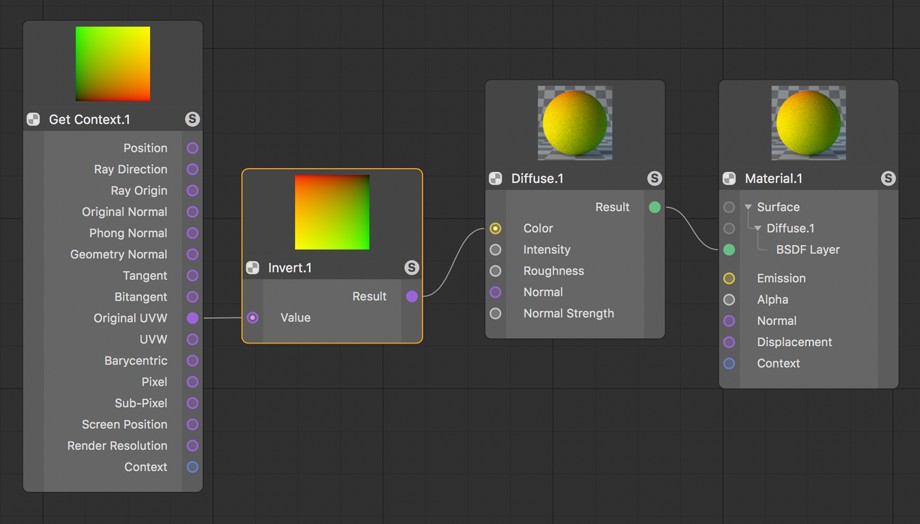The image size is (920, 524).
Task: Collapse the Surface group in Material.1
Action: [748, 207]
